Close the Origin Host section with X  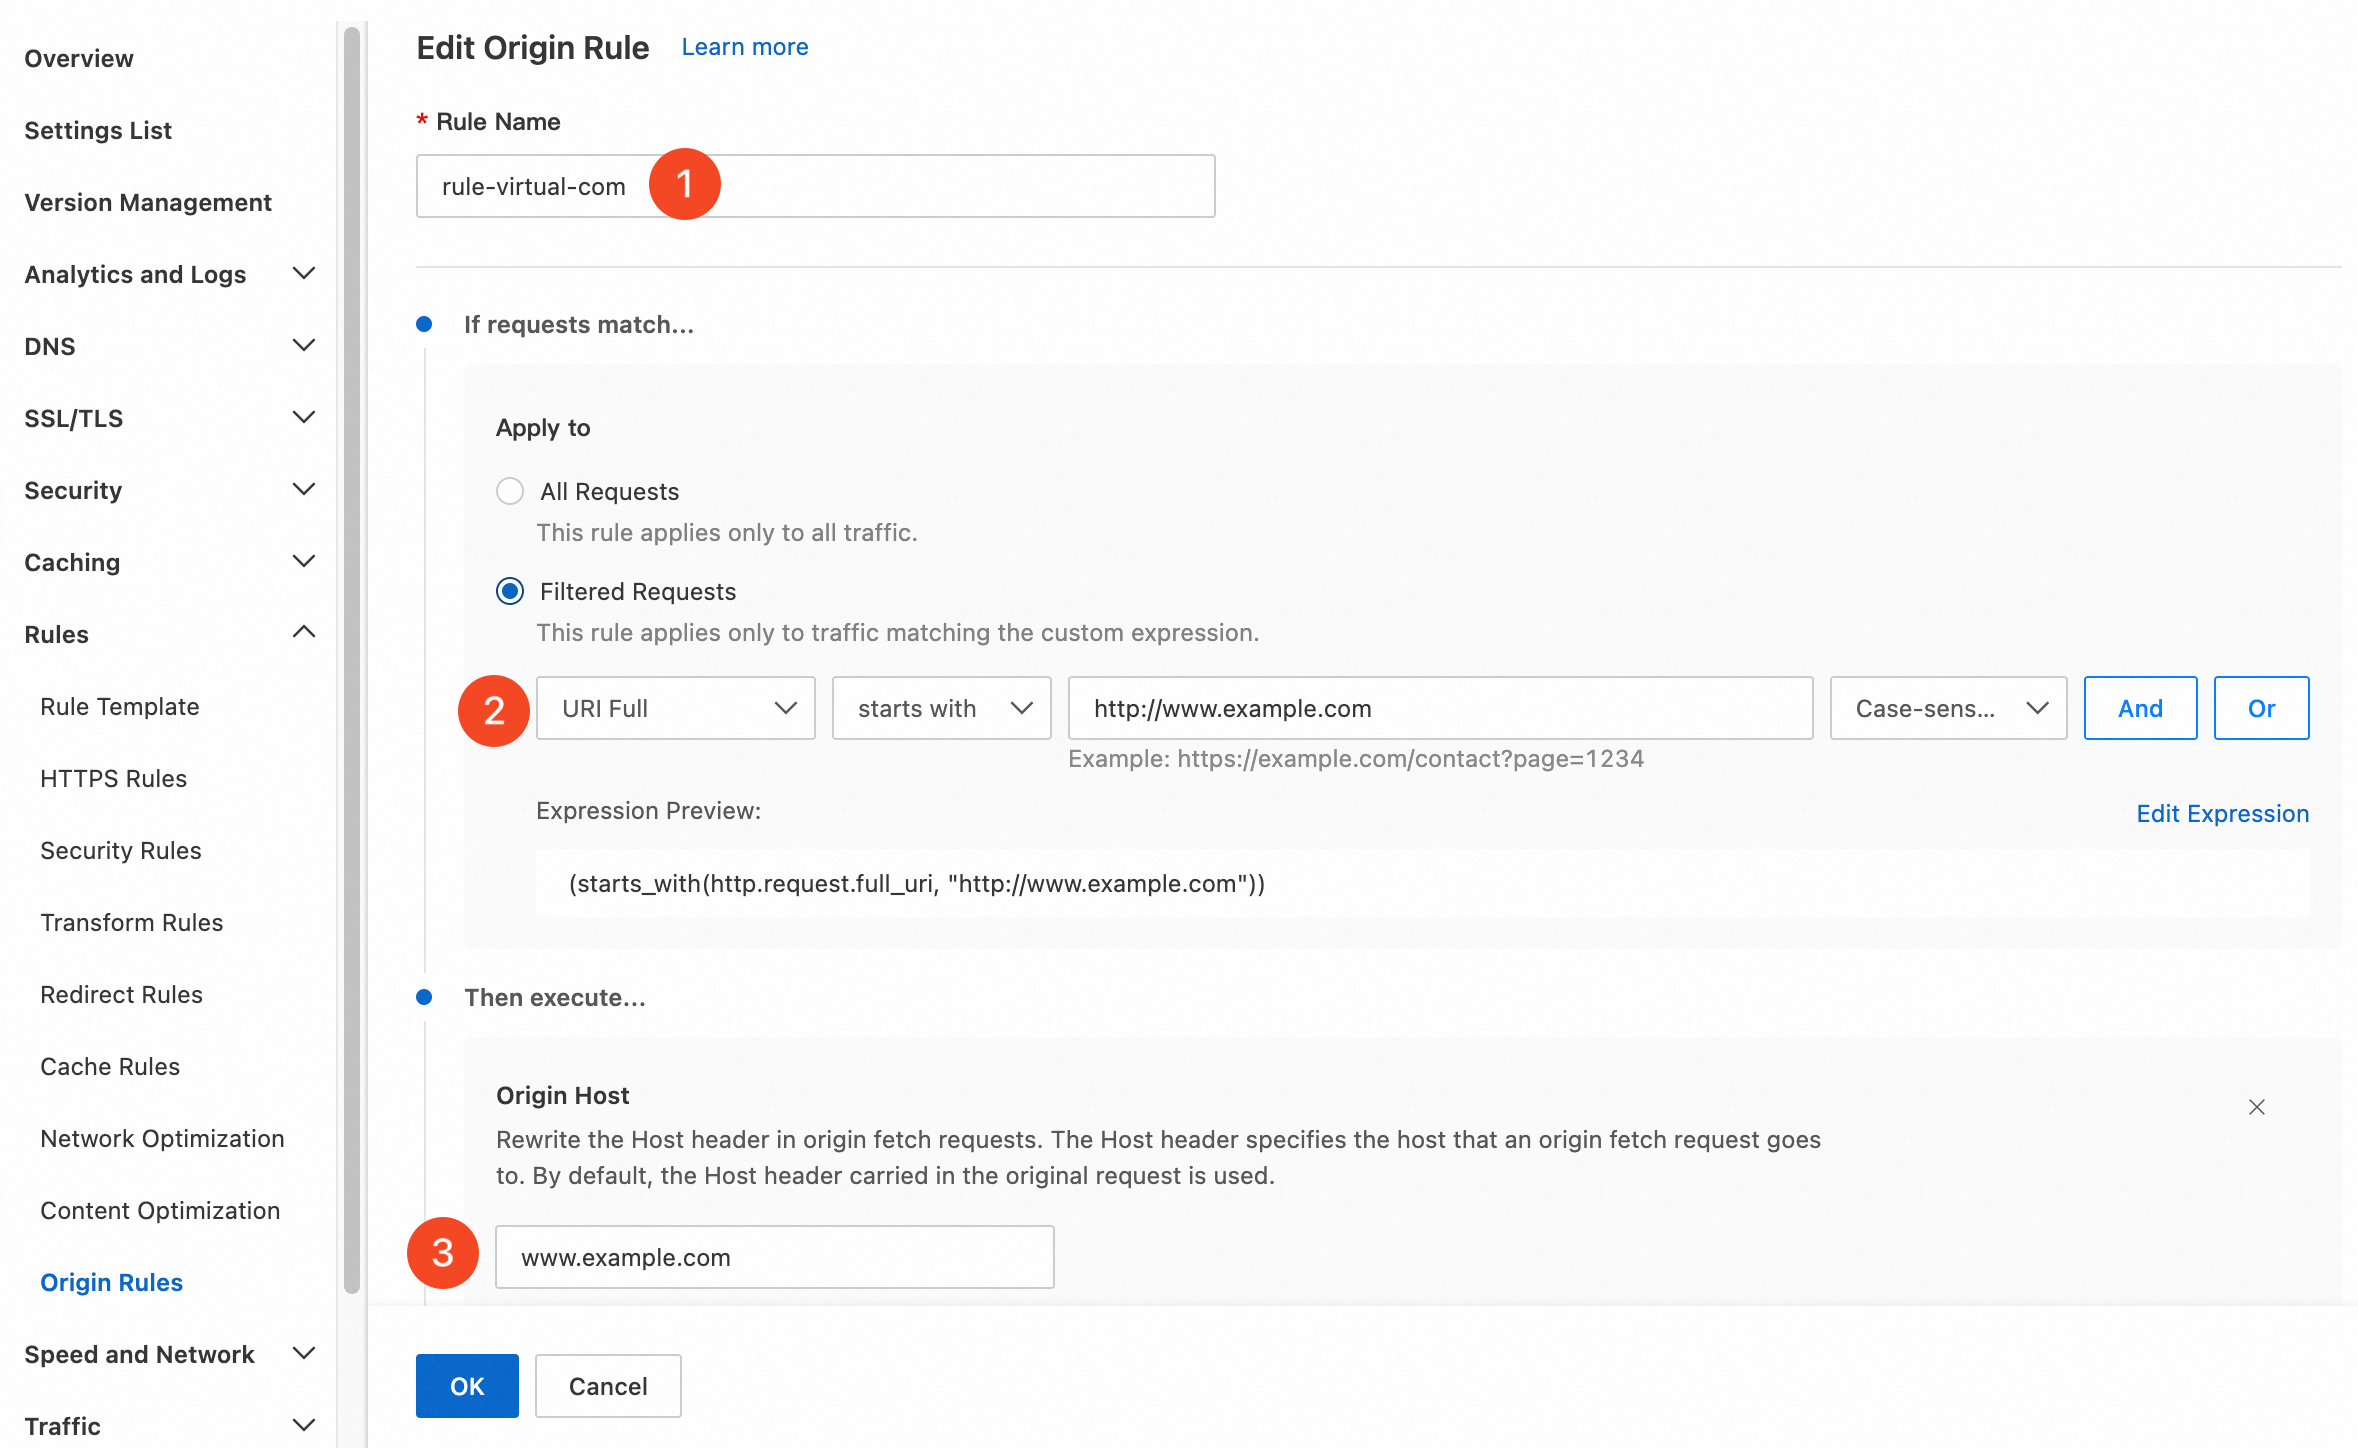[x=2256, y=1107]
